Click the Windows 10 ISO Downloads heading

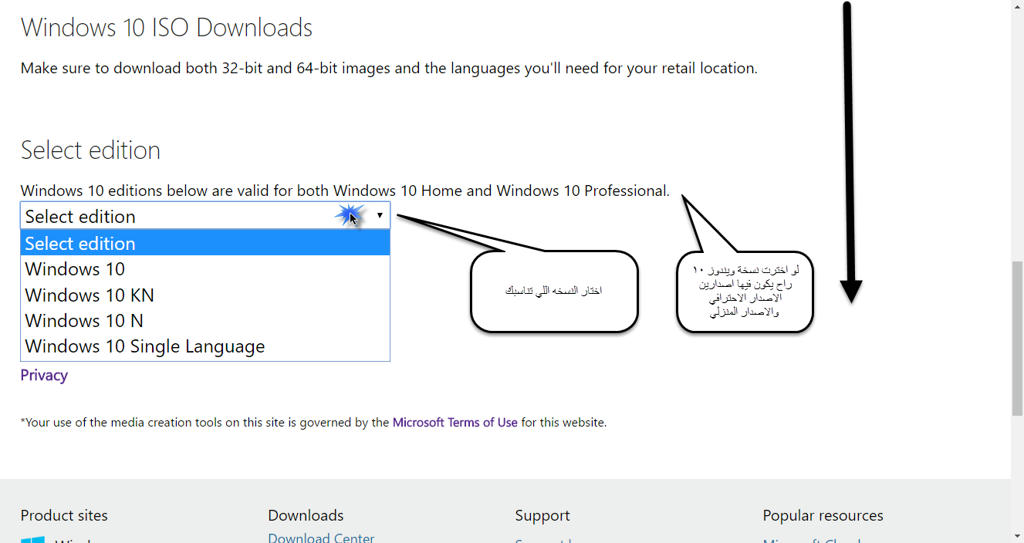pos(167,27)
